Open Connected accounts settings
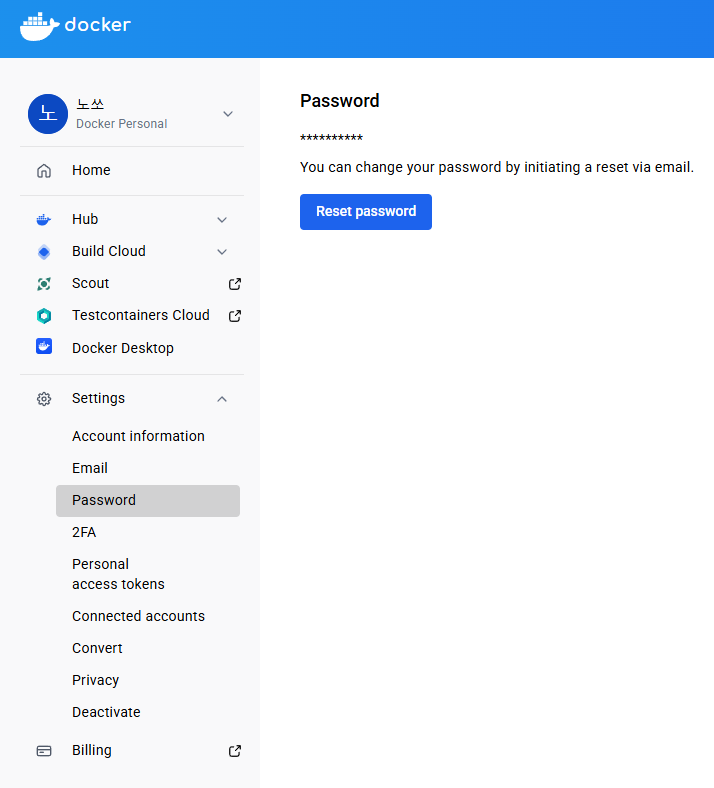Viewport: 714px width, 788px height. [x=138, y=616]
